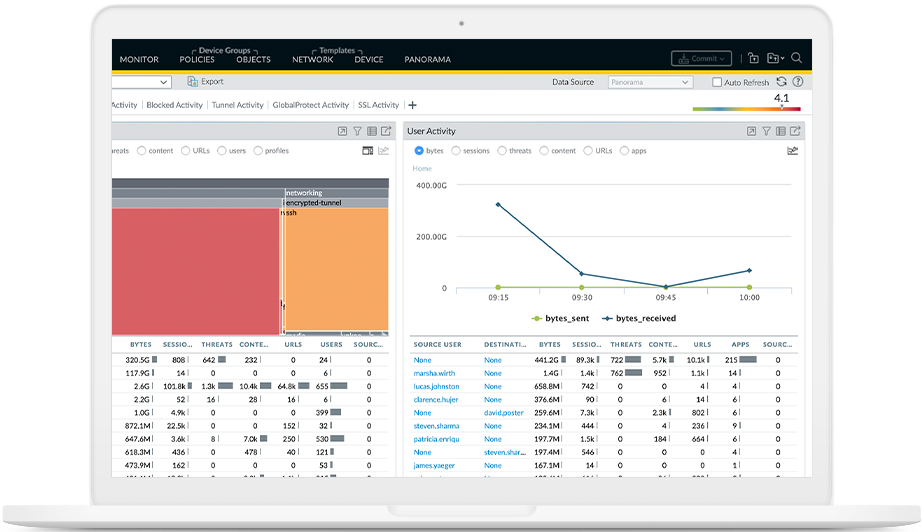The image size is (922, 532).
Task: Click the filter funnel icon in User Activity
Action: pyautogui.click(x=766, y=131)
